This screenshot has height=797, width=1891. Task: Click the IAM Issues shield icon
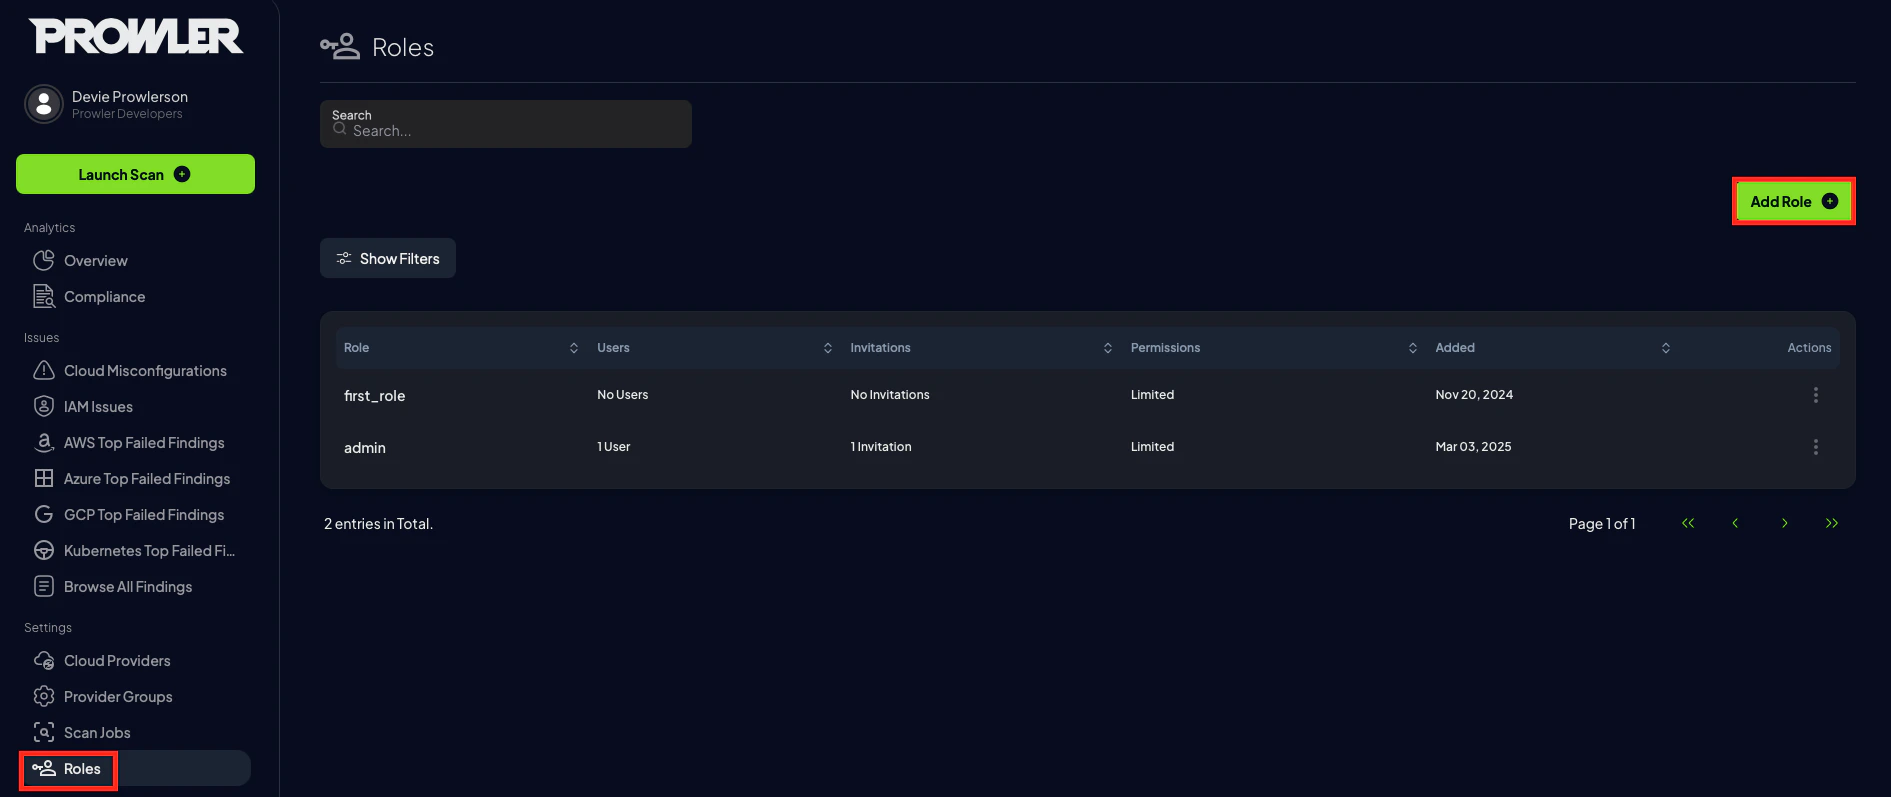coord(44,406)
